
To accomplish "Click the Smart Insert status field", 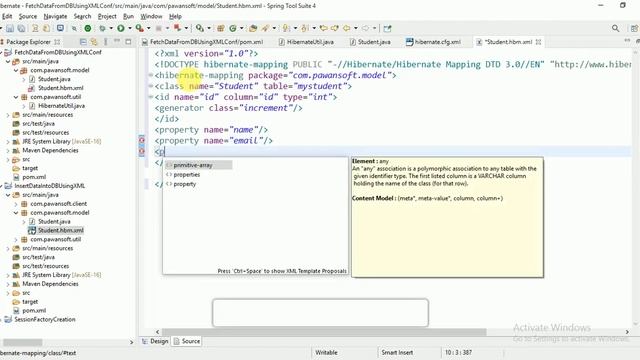I will [x=397, y=353].
